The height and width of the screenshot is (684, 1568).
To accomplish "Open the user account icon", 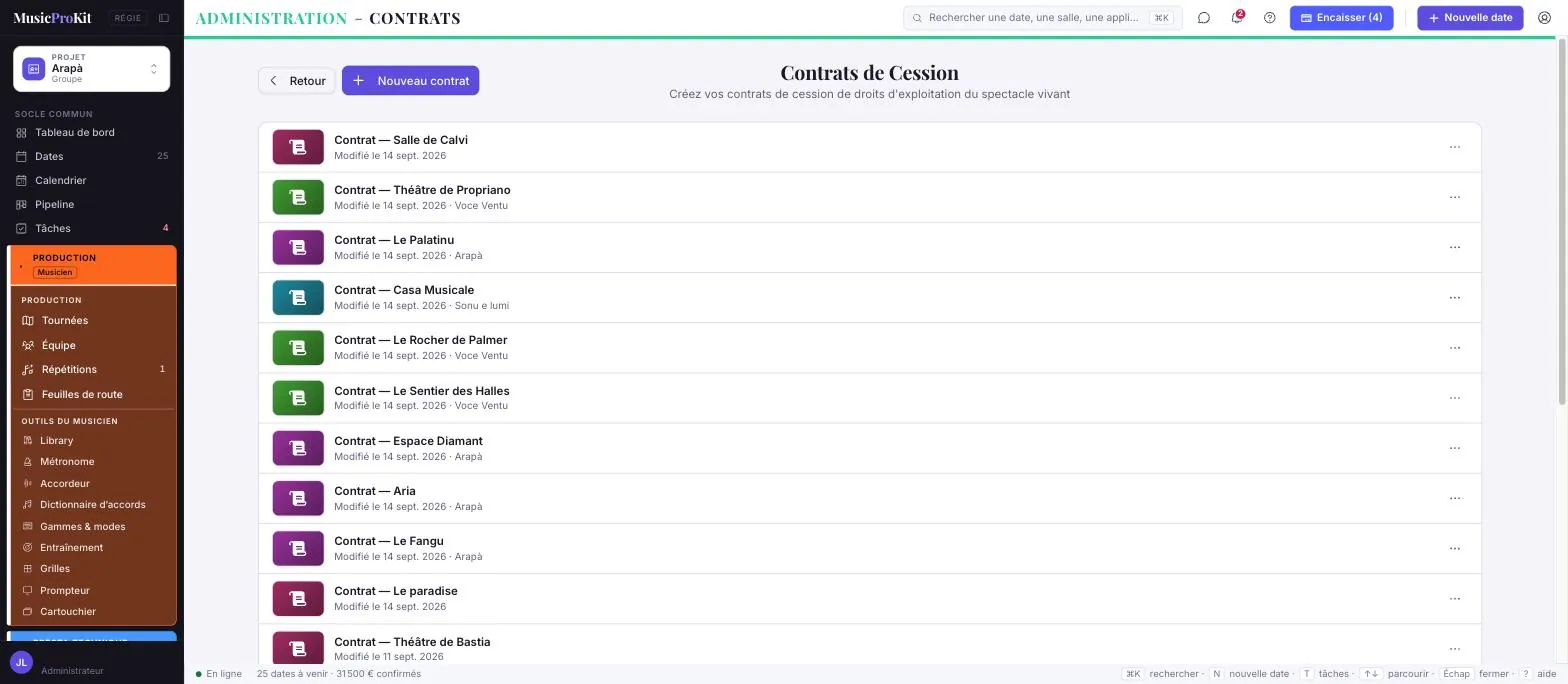I will (x=1544, y=18).
